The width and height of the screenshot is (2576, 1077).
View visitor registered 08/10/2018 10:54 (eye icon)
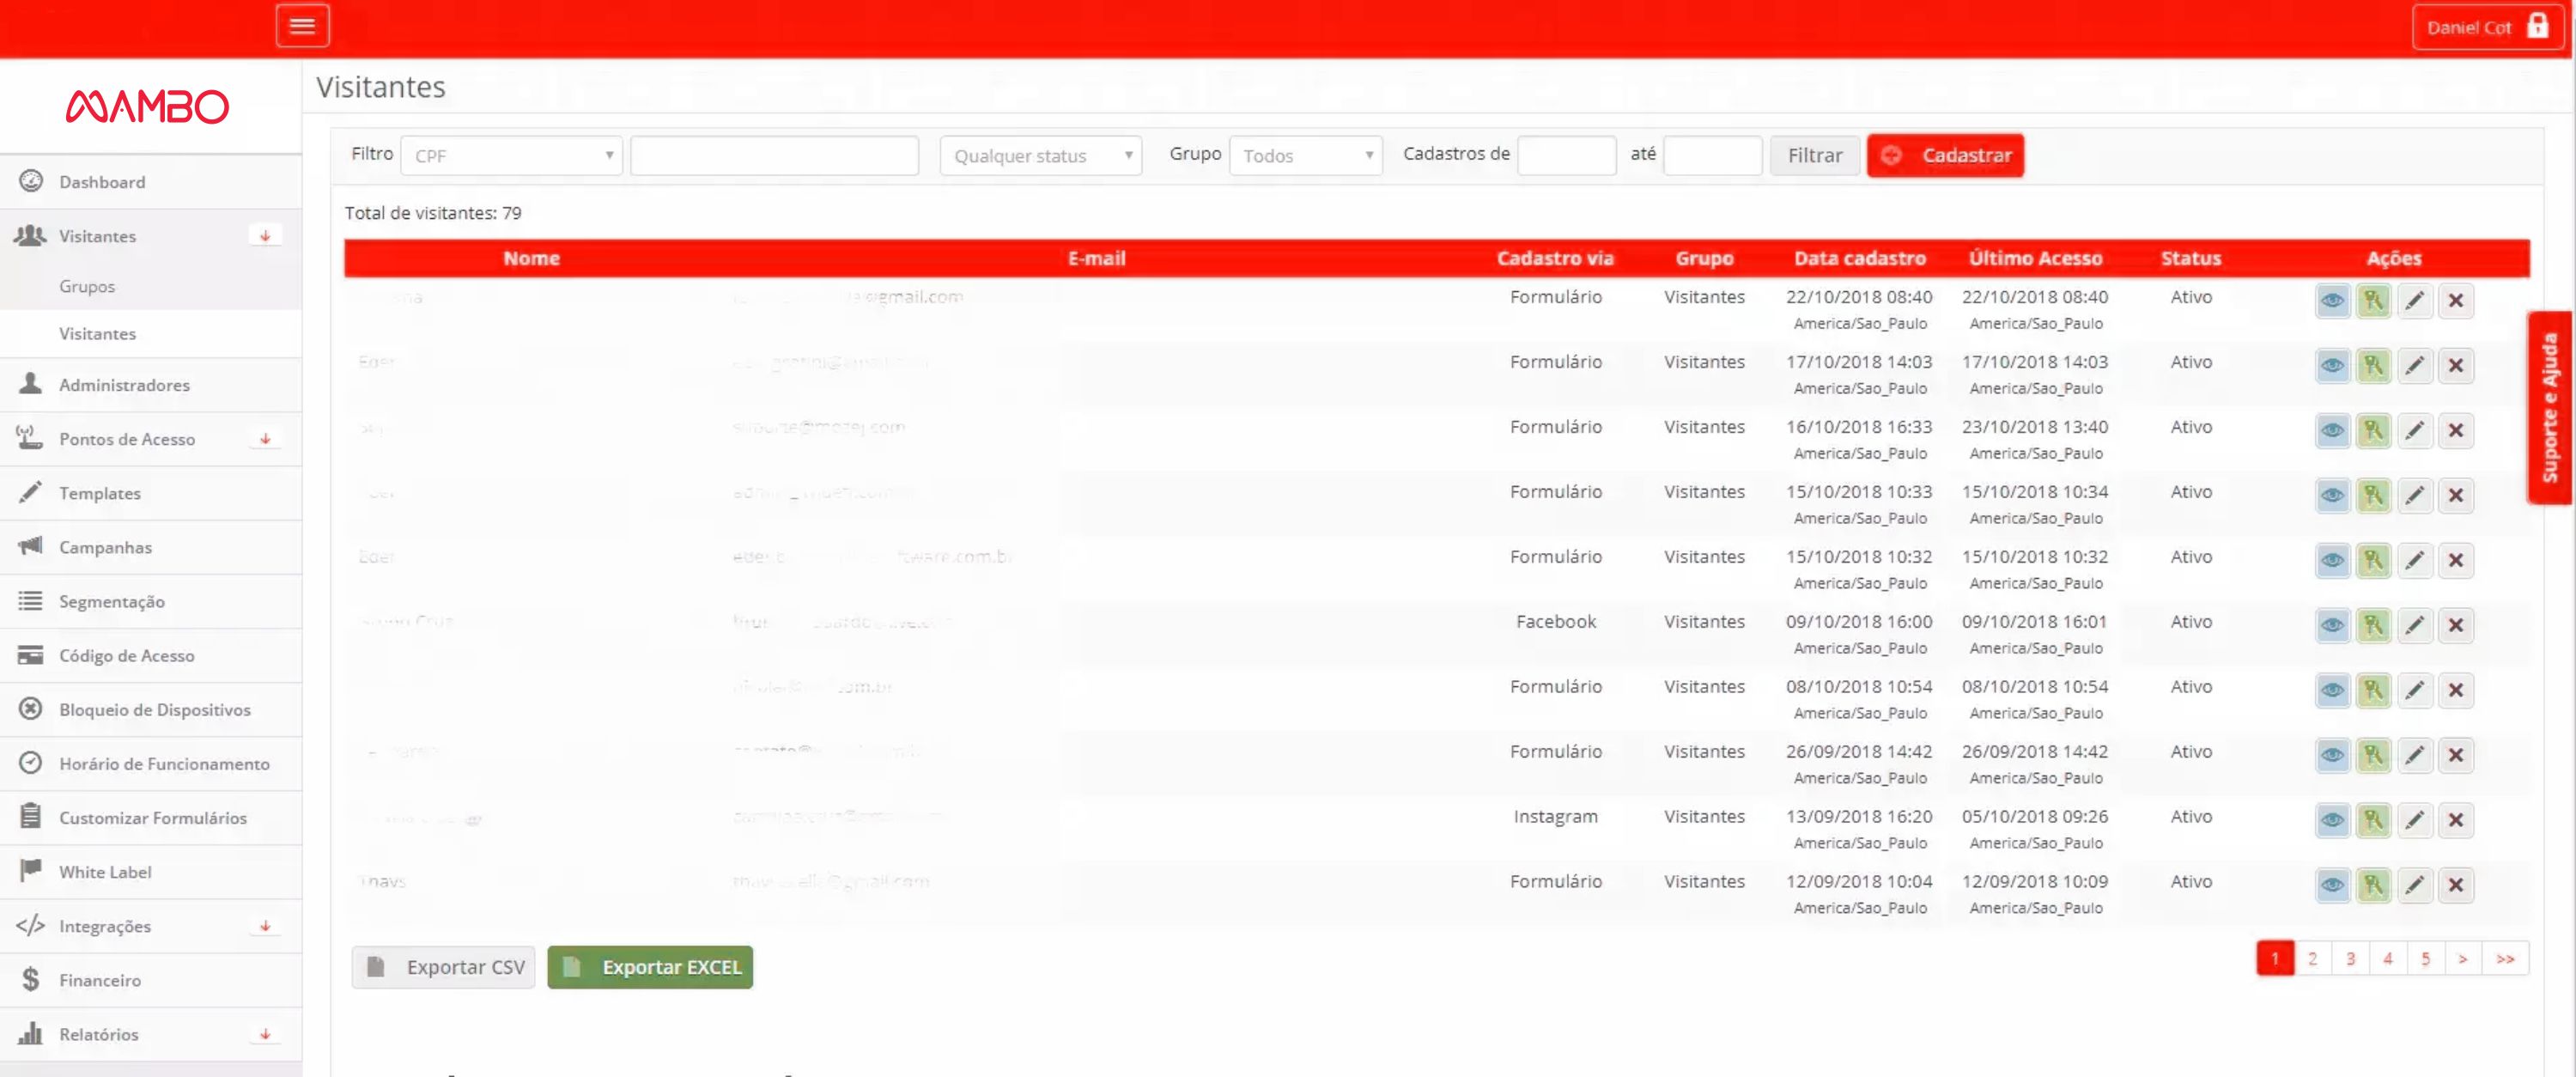(2332, 691)
